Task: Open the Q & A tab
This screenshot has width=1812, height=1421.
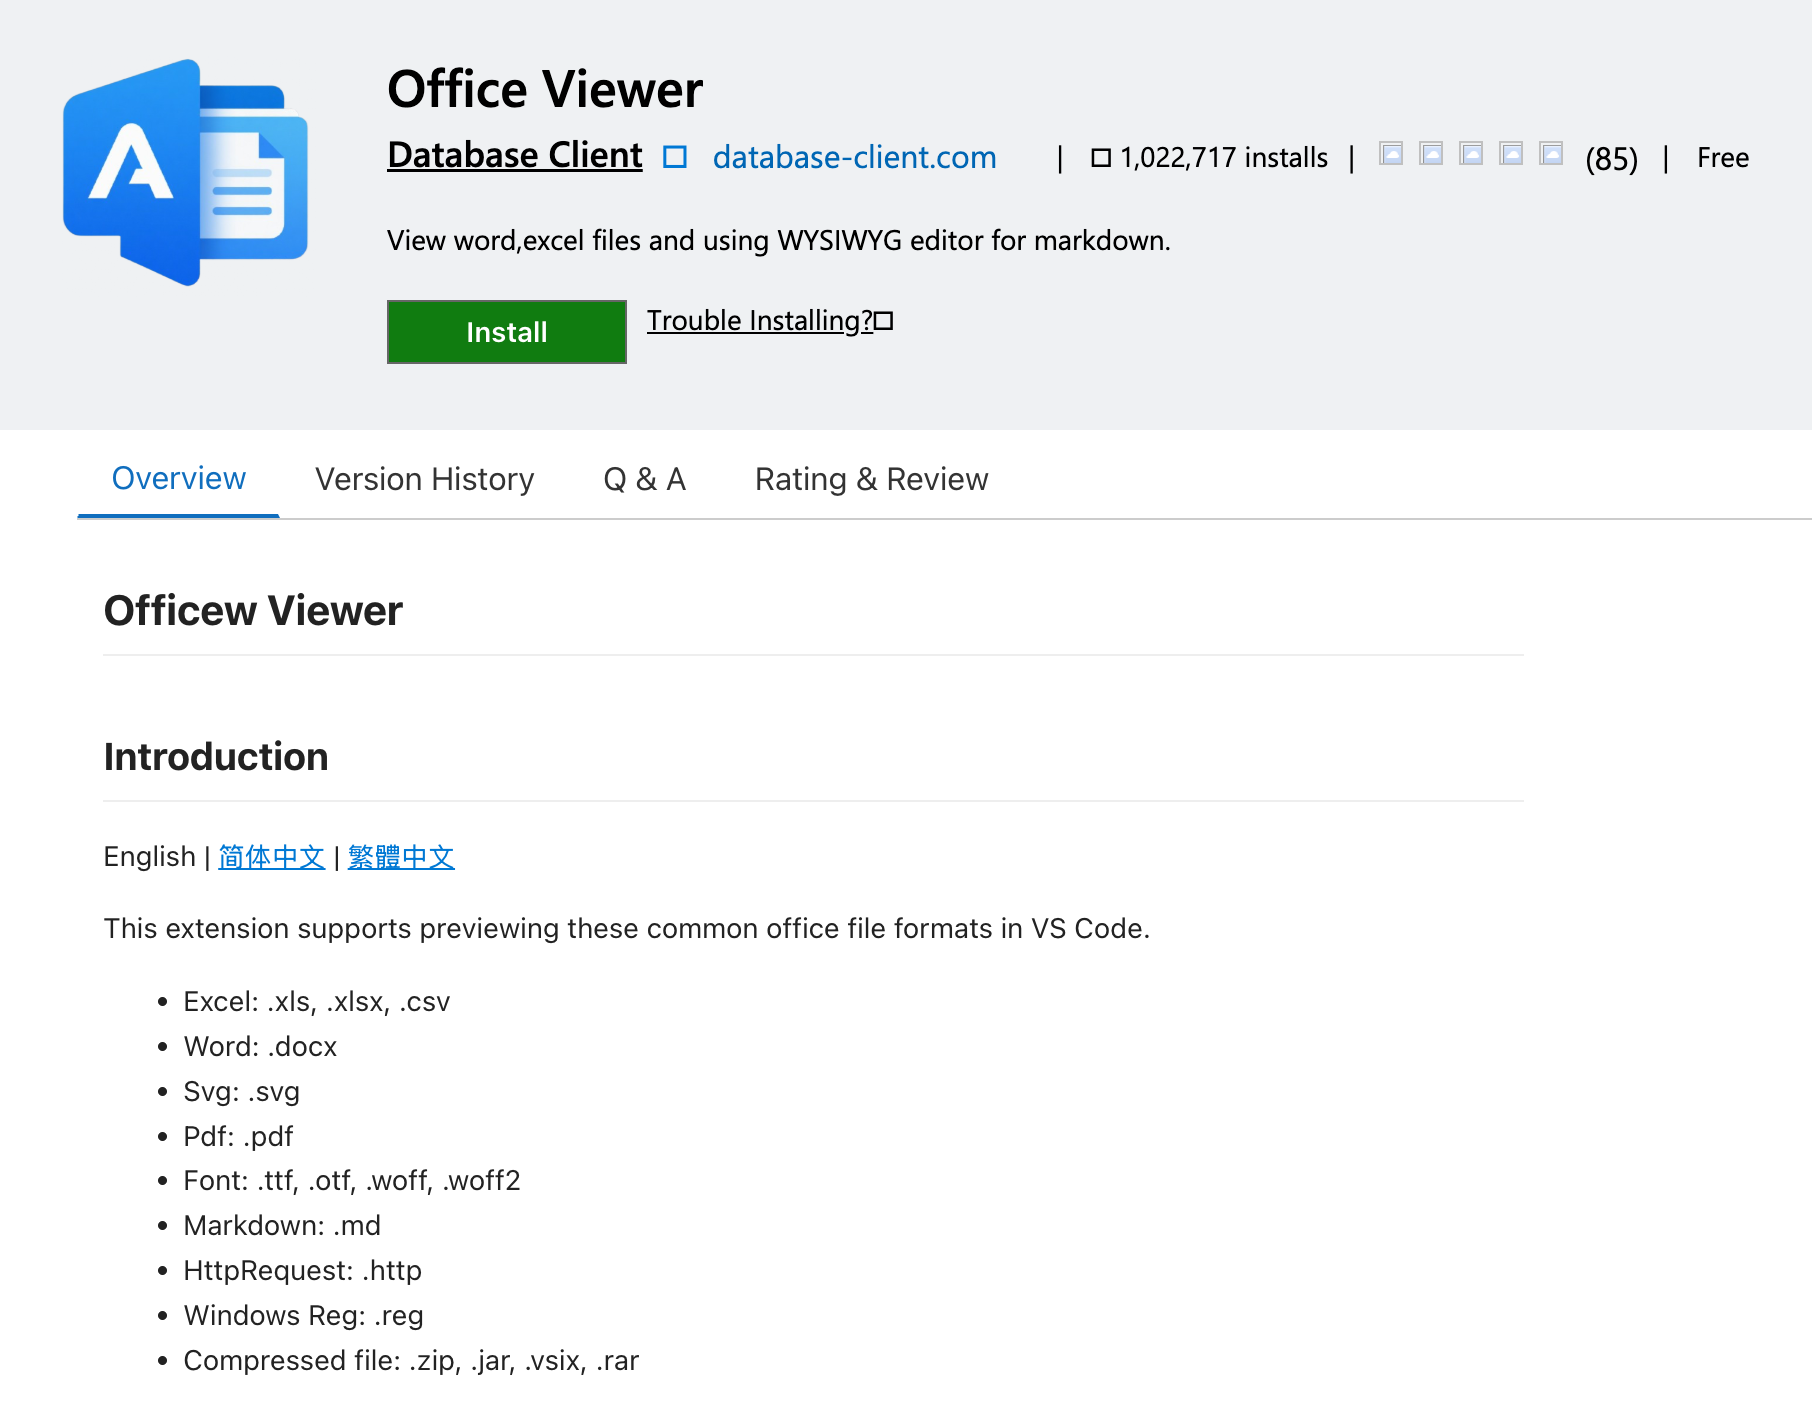Action: [645, 479]
